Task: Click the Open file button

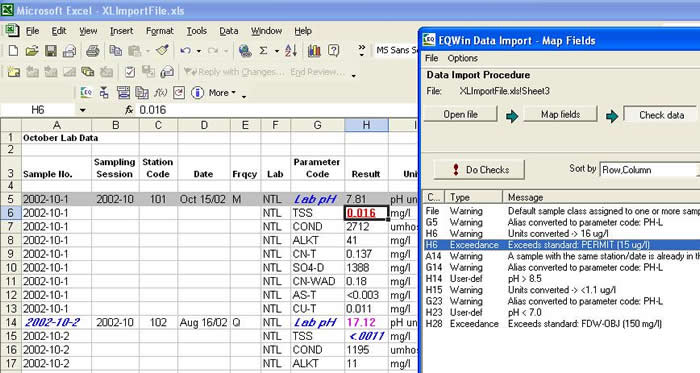Action: point(460,114)
